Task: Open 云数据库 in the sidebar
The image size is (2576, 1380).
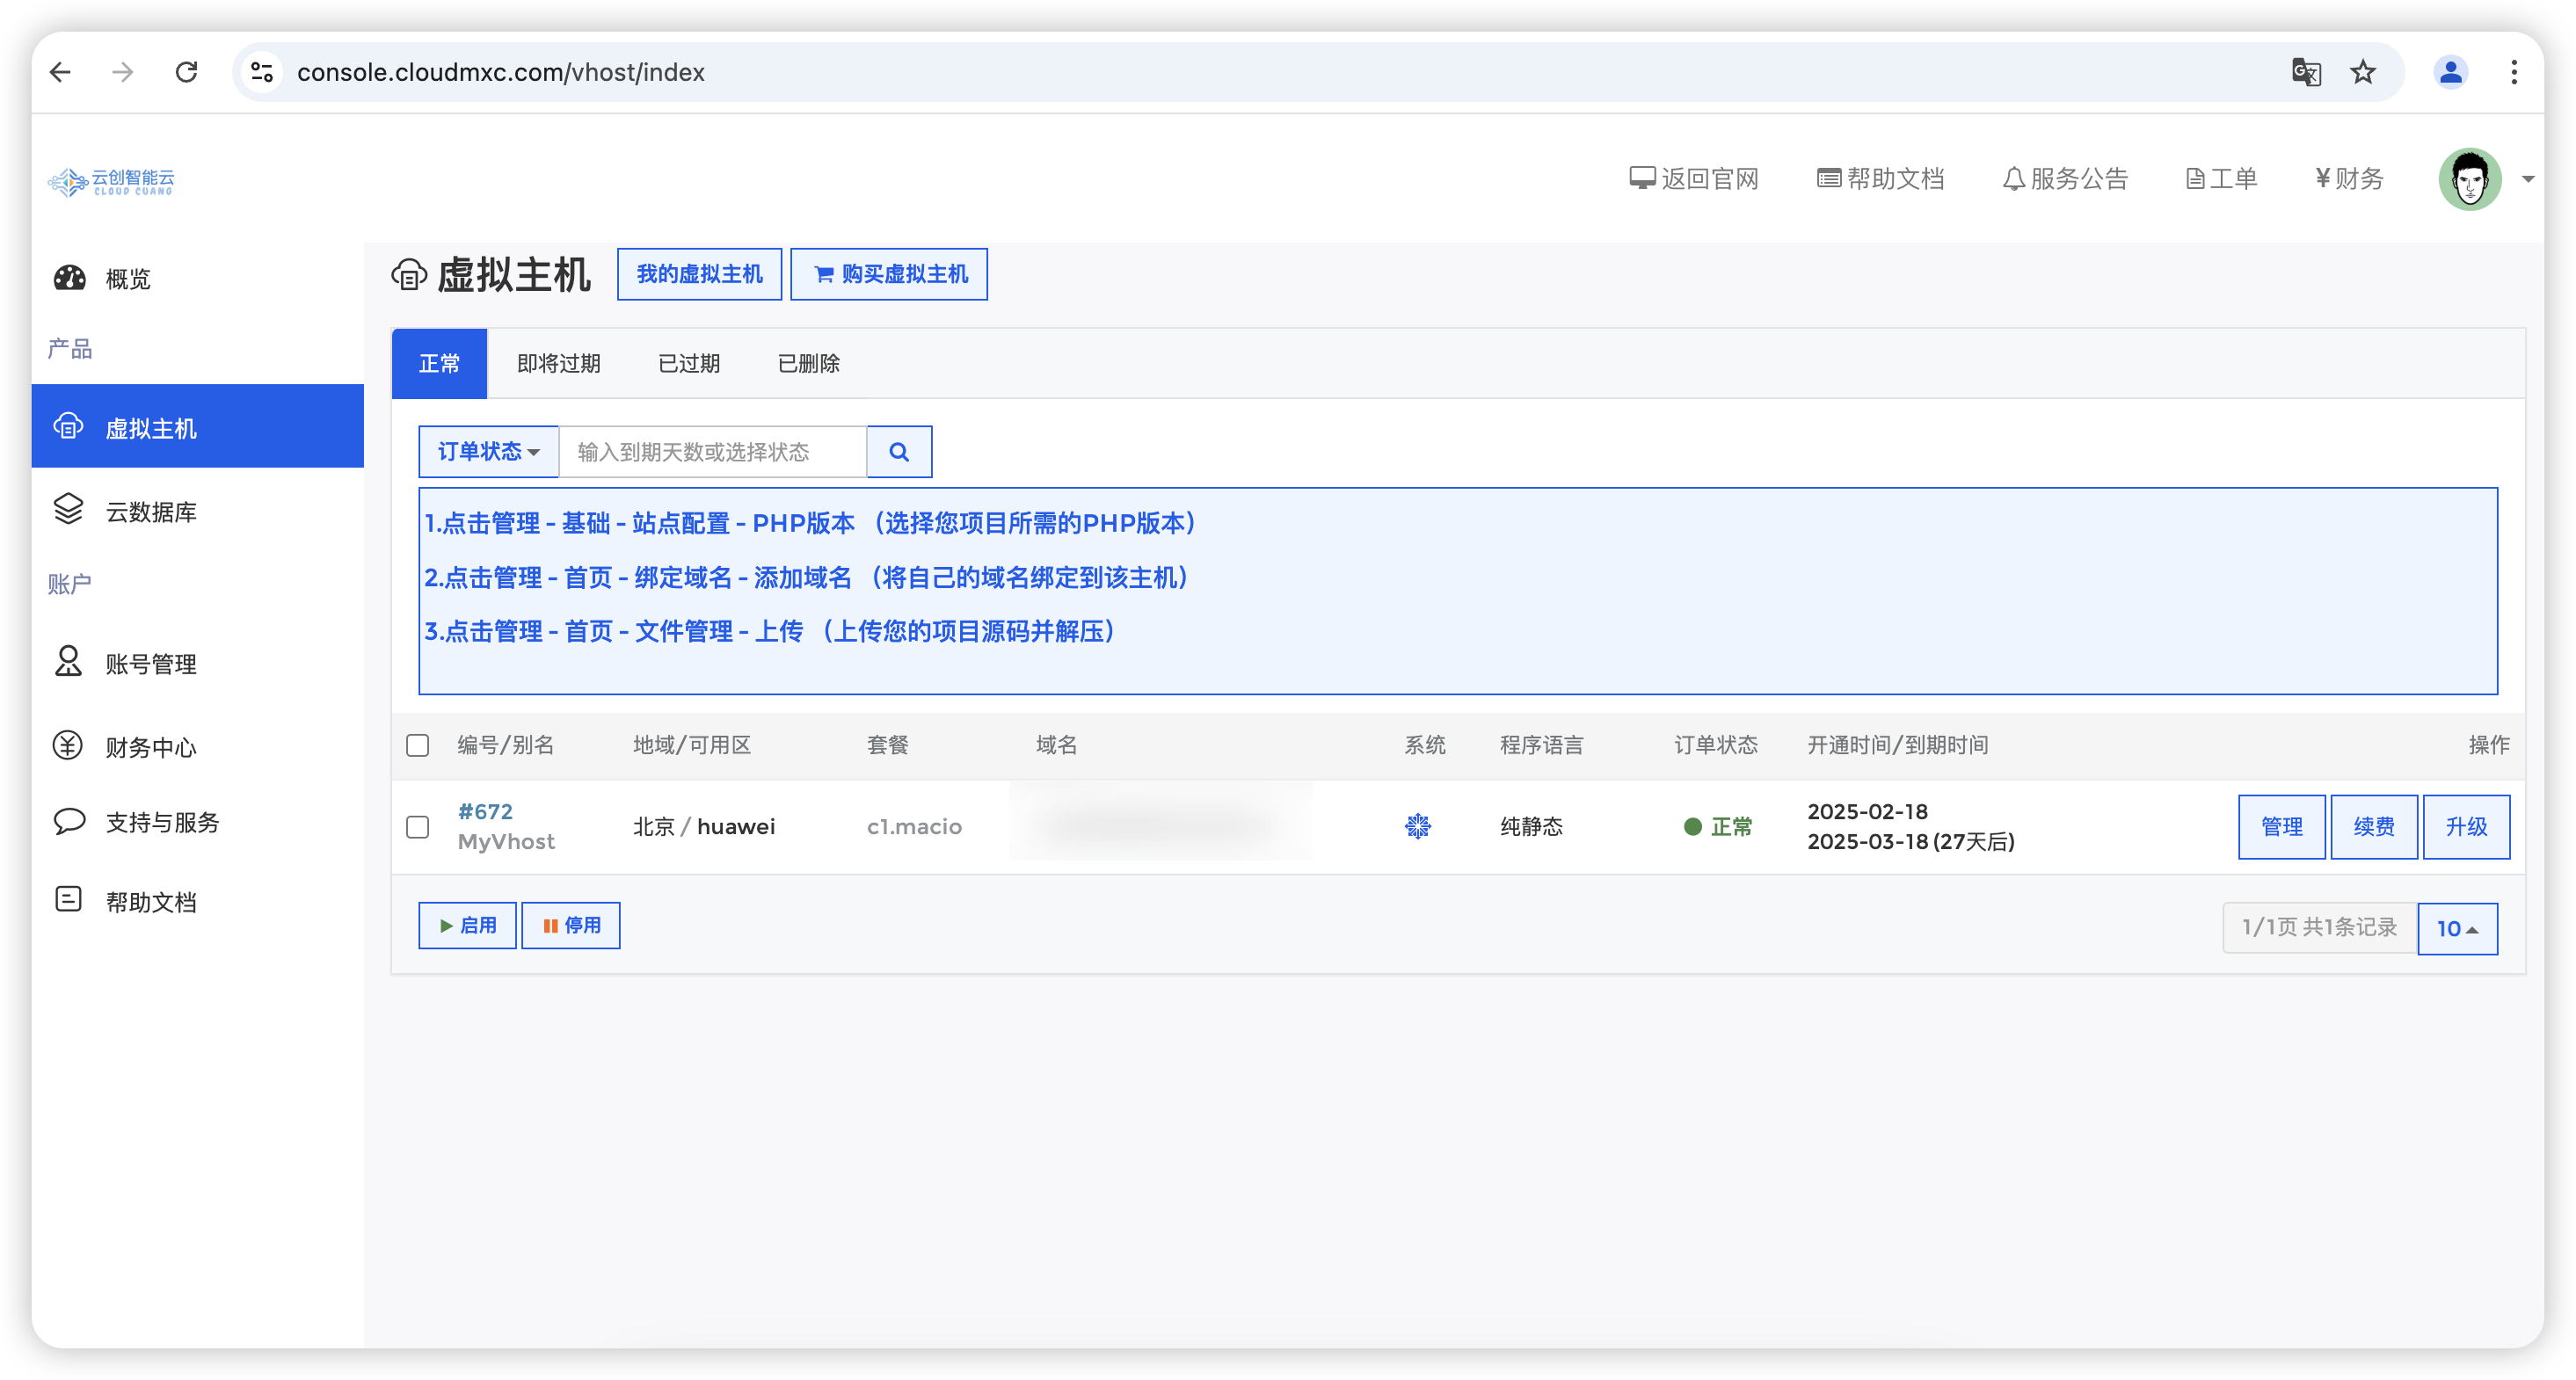Action: [198, 511]
